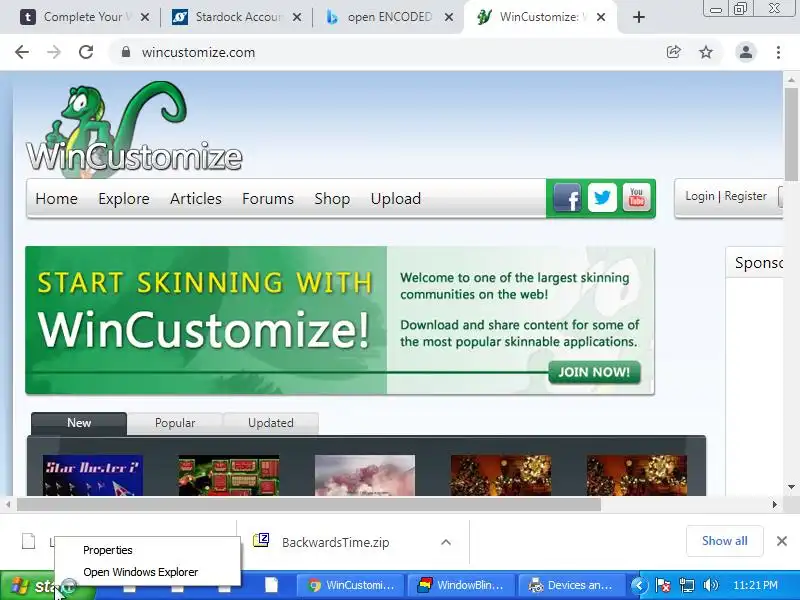Click the wincustomize.com address bar

point(388,52)
